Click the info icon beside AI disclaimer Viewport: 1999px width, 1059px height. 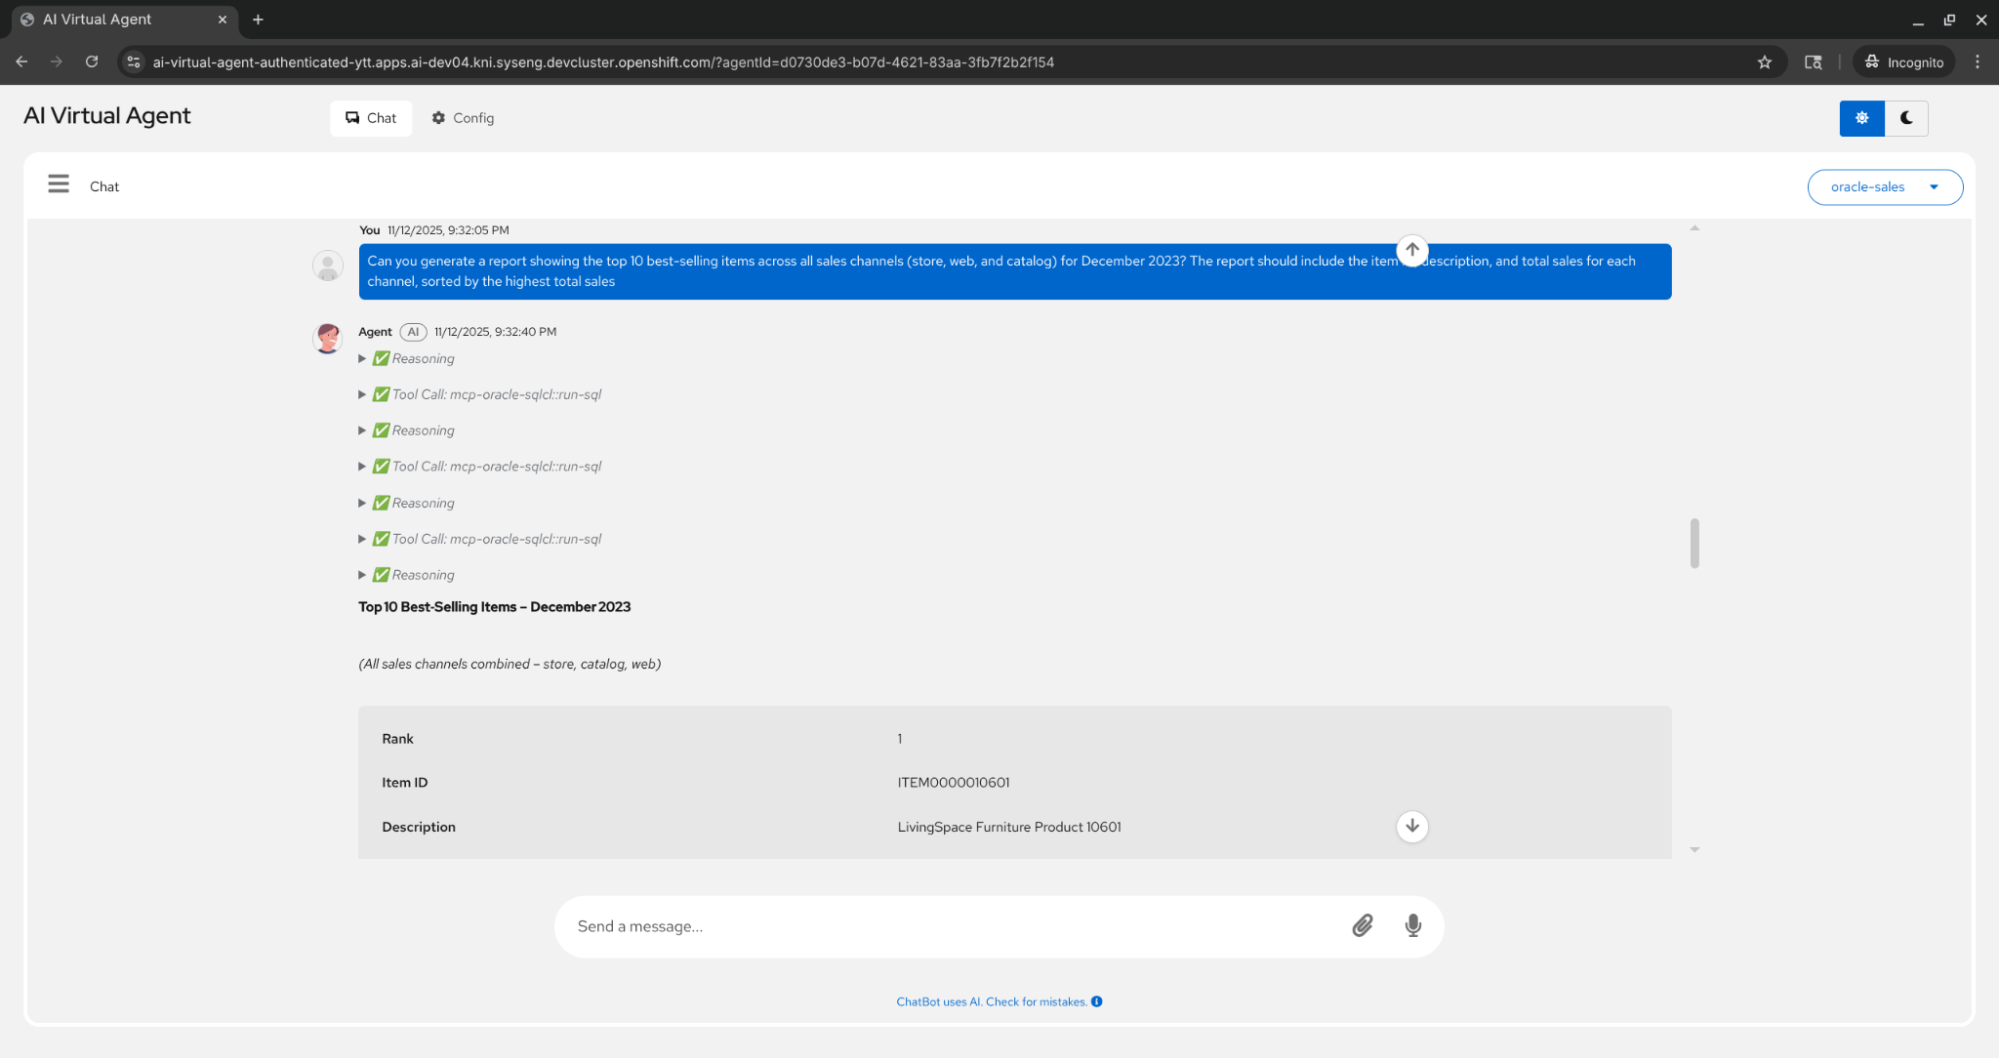click(x=1097, y=1001)
